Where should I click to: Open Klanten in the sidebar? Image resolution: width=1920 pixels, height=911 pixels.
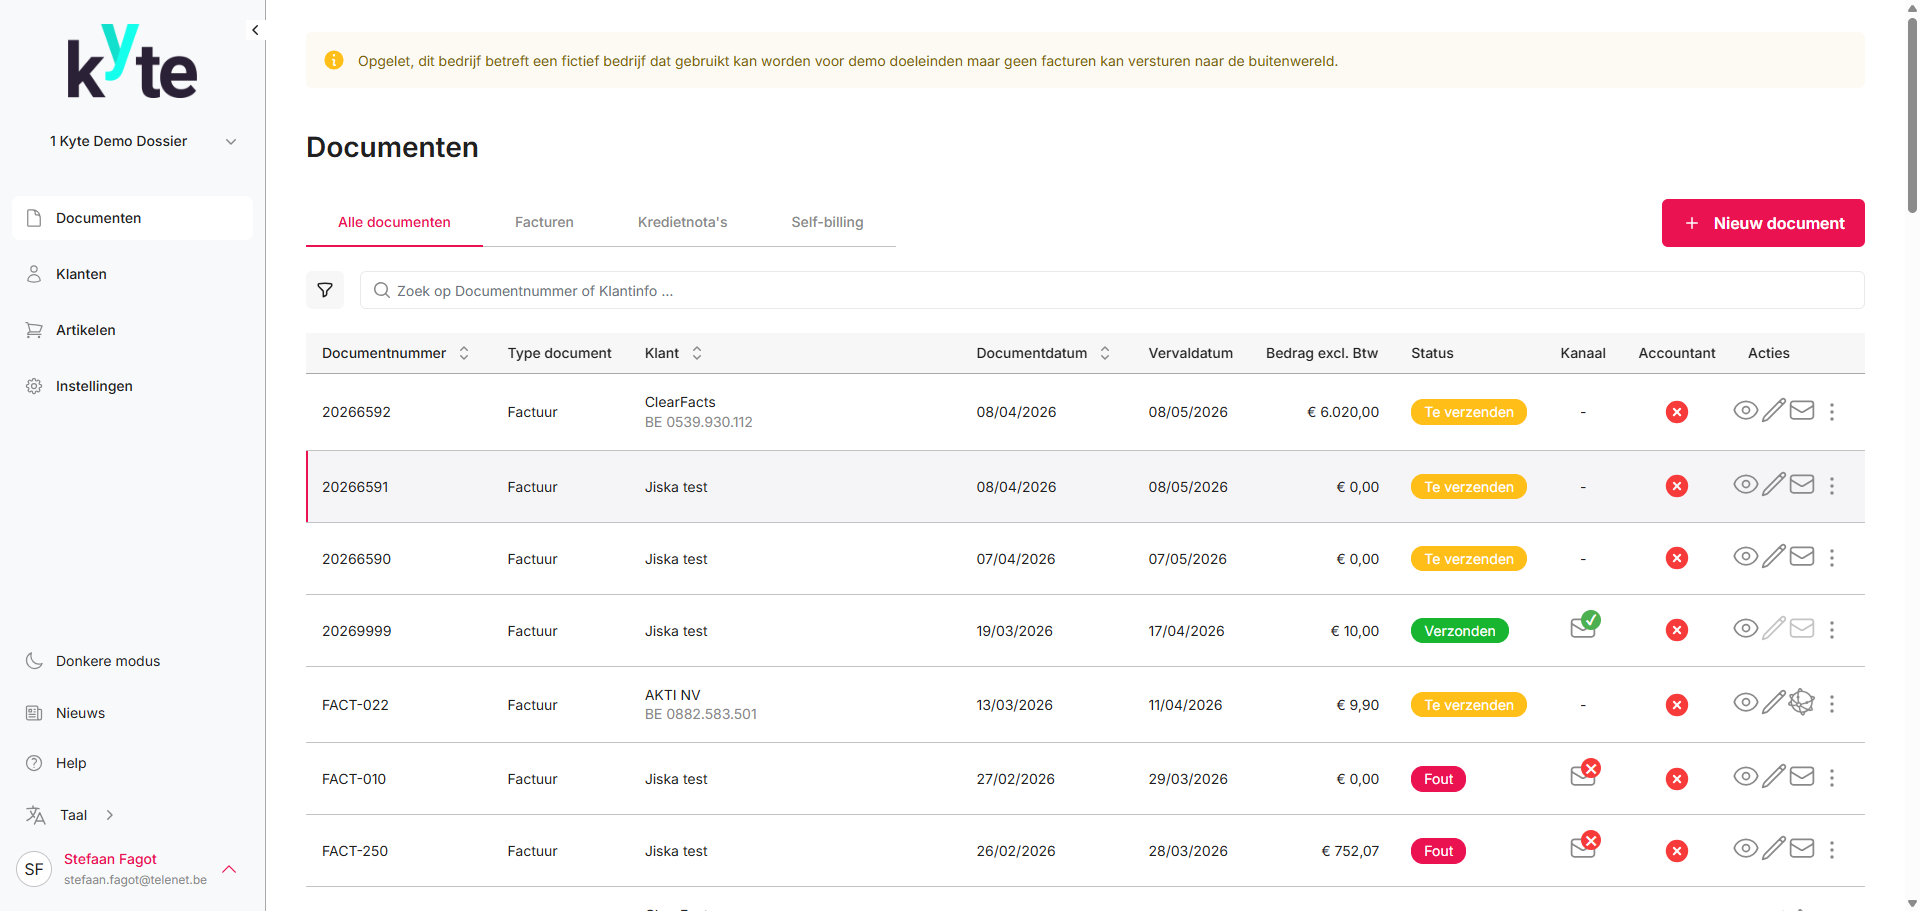click(81, 274)
